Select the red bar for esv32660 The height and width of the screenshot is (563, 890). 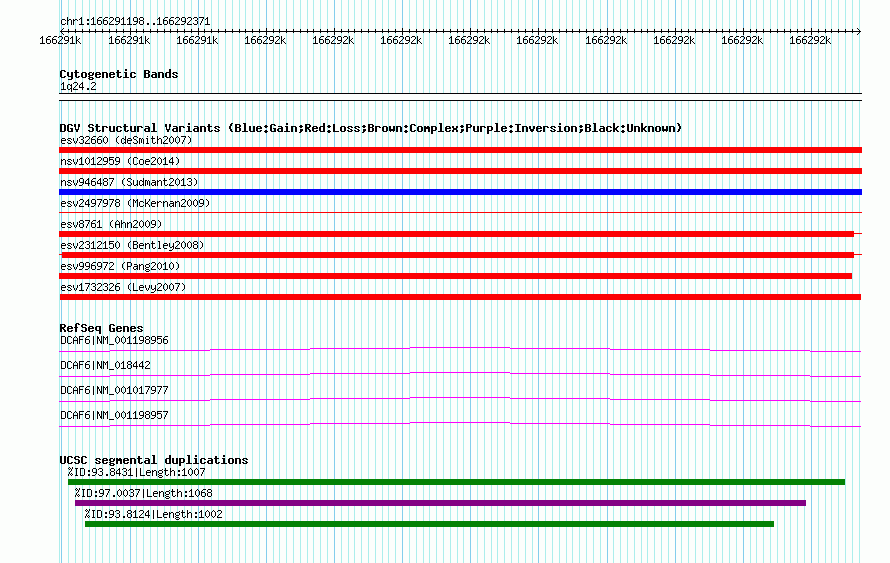click(460, 150)
